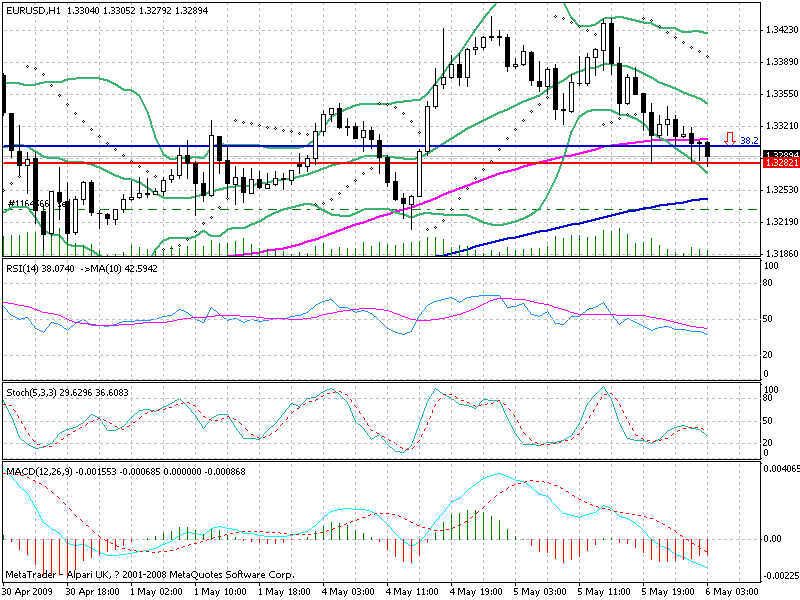Click the 1.33210 price axis label
This screenshot has width=800, height=600.
(782, 126)
